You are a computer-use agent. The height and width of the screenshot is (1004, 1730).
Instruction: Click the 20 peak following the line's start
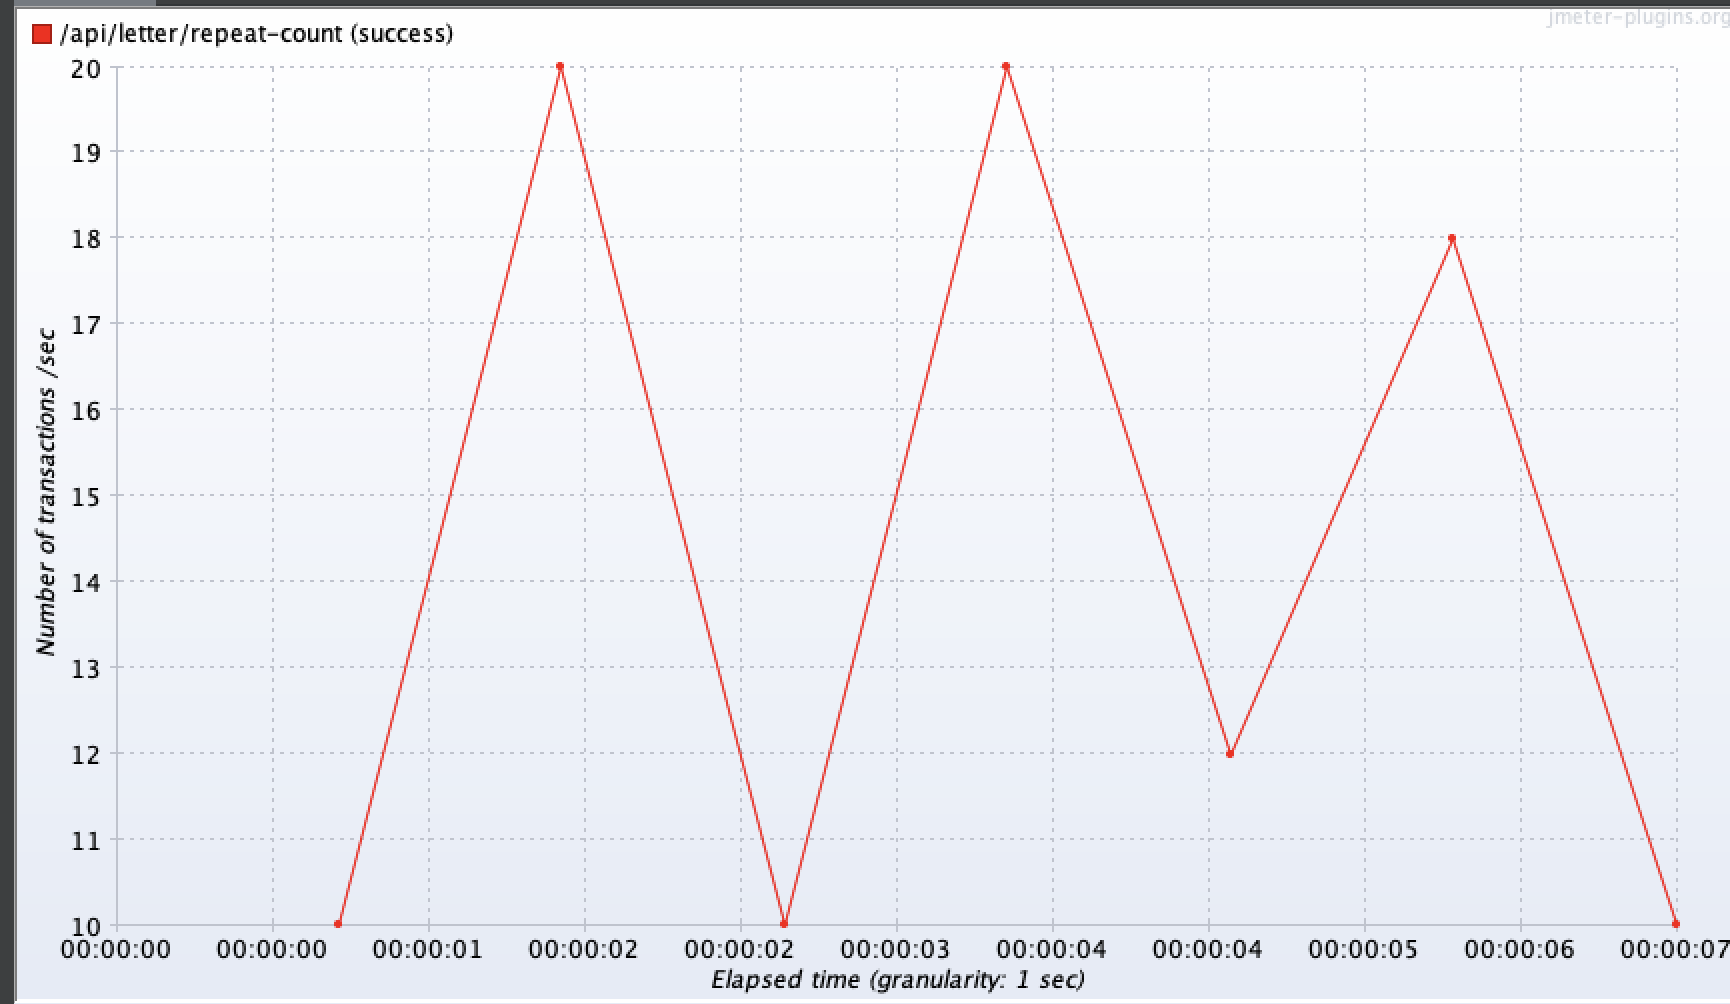[560, 67]
